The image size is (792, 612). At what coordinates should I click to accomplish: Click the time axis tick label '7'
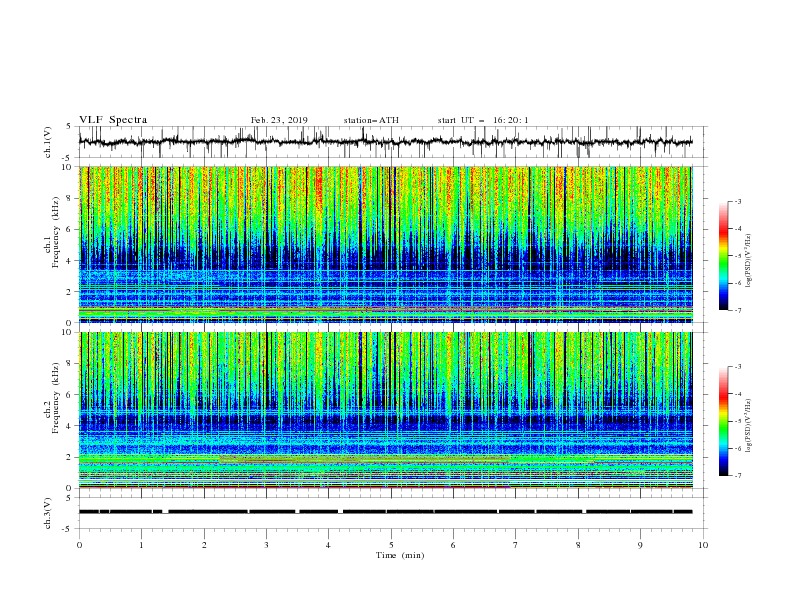point(516,545)
